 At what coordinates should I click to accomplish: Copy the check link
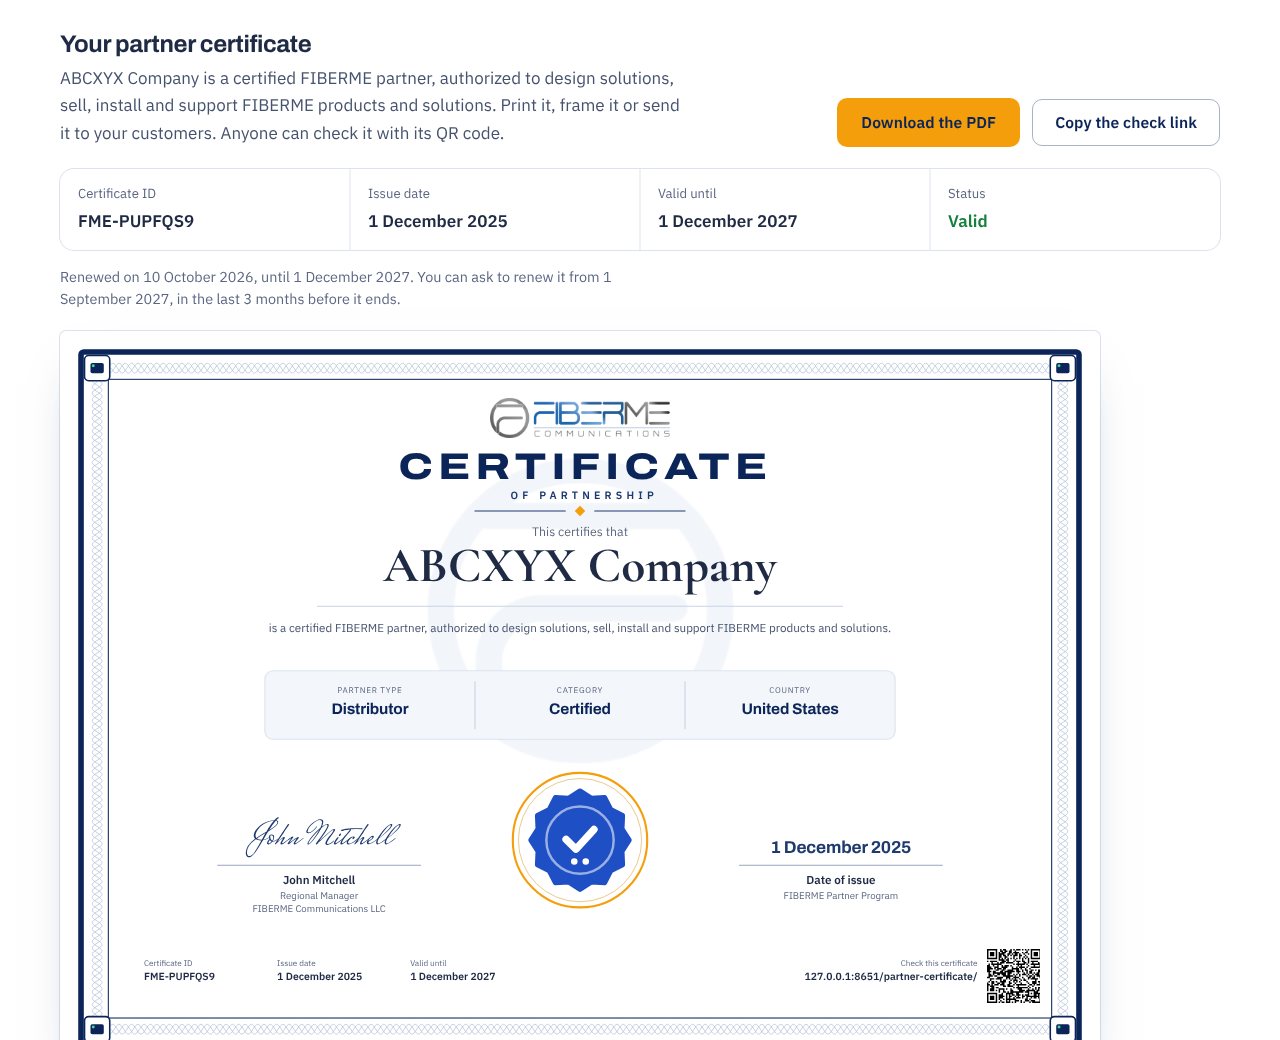click(1126, 122)
